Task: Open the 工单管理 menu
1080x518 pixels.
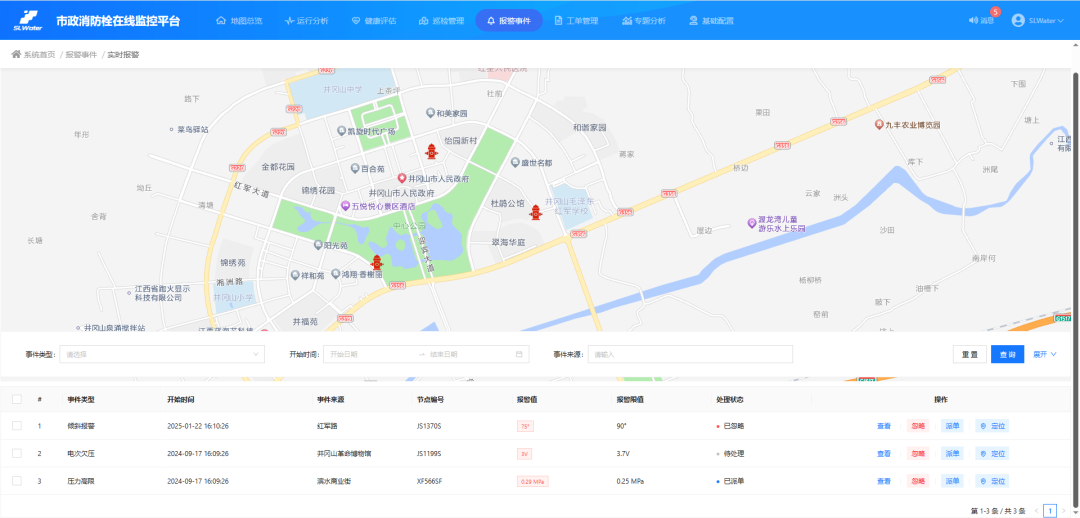Action: (576, 21)
